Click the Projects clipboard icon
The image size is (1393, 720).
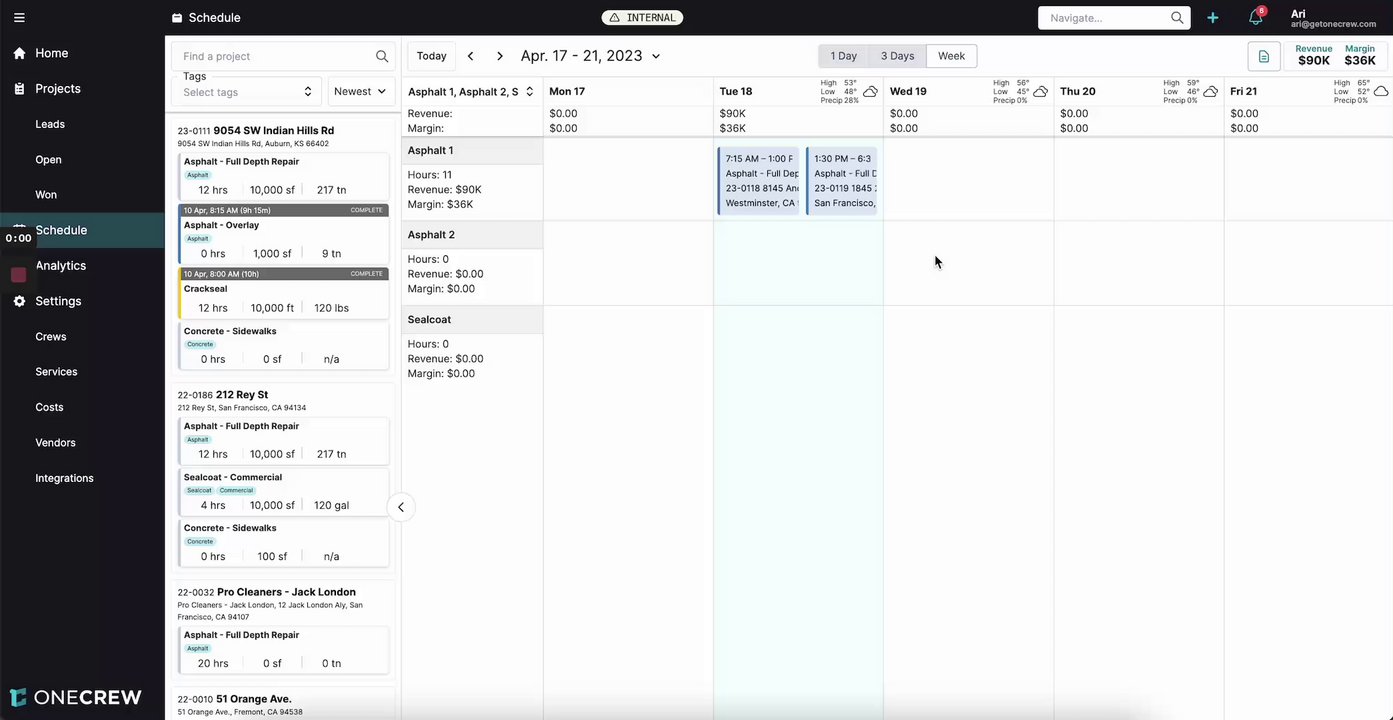pos(19,89)
